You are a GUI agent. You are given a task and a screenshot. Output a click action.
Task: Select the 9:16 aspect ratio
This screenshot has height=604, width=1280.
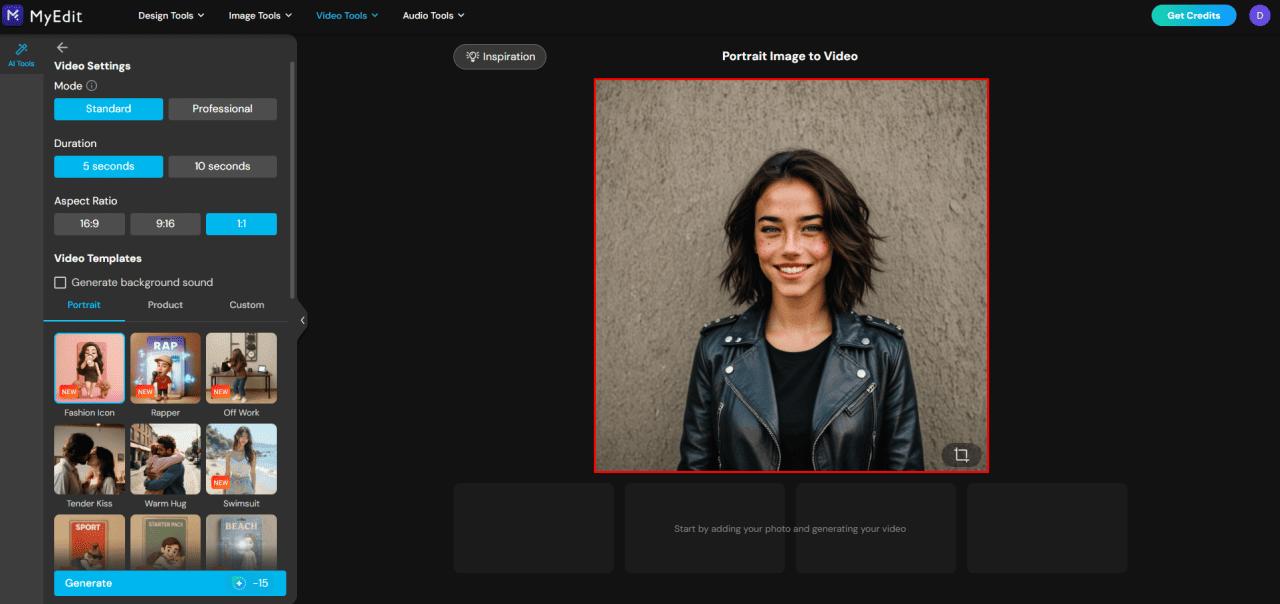pyautogui.click(x=165, y=223)
